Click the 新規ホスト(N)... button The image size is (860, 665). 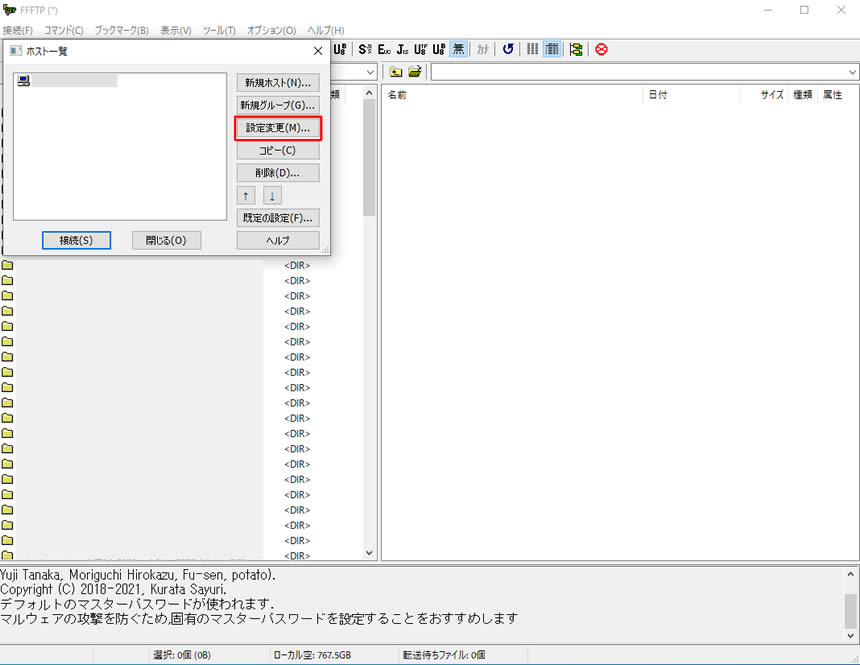[278, 83]
